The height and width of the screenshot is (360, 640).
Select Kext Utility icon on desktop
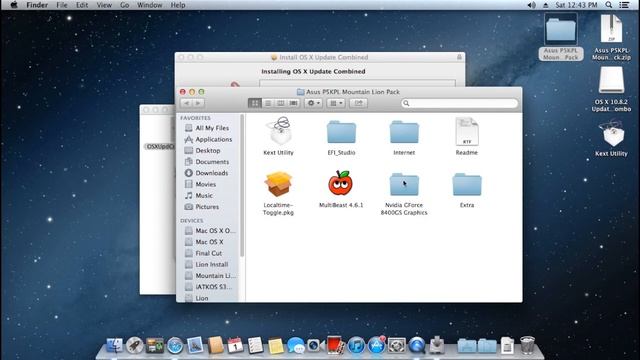(611, 138)
